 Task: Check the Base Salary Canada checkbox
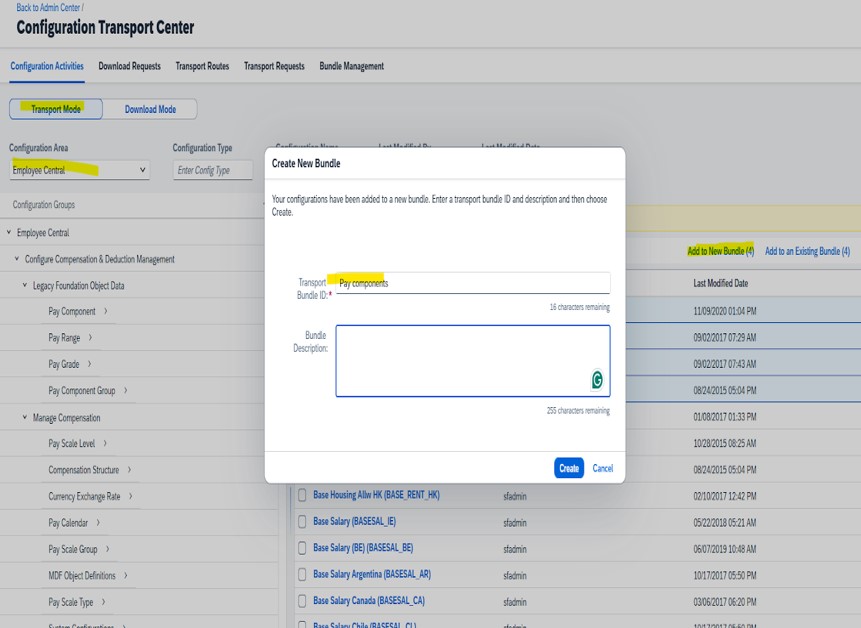pos(302,601)
